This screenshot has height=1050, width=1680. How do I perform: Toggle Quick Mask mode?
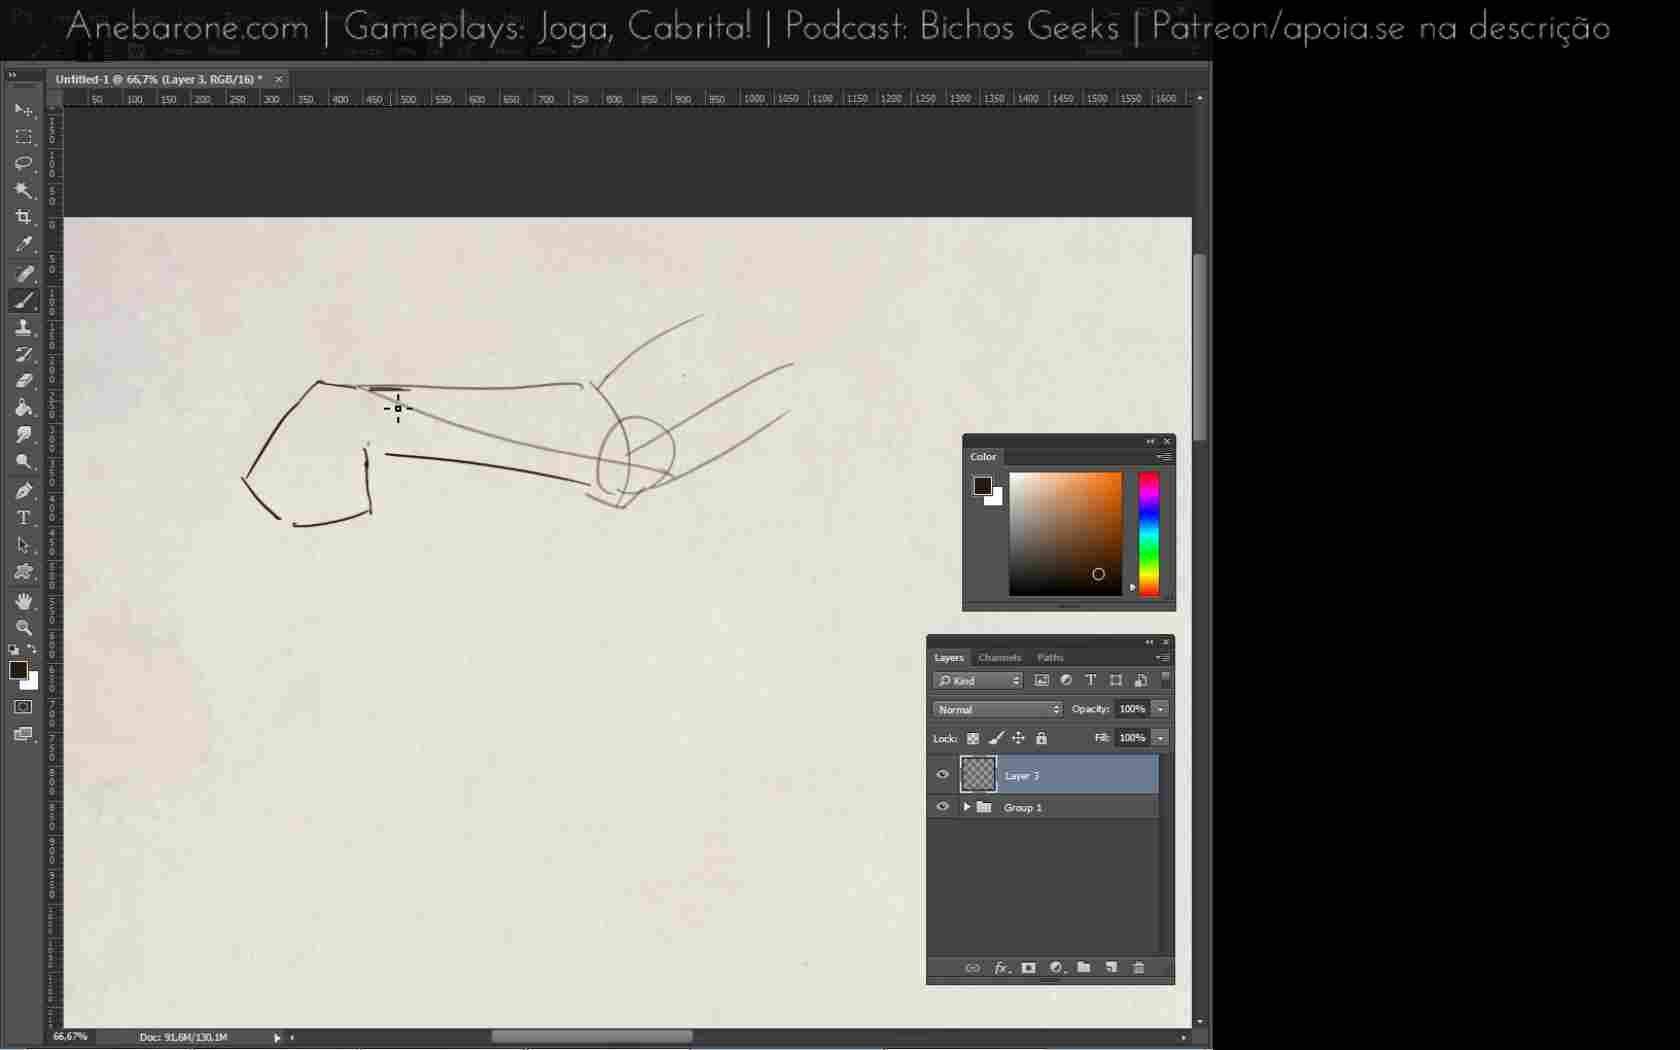23,707
